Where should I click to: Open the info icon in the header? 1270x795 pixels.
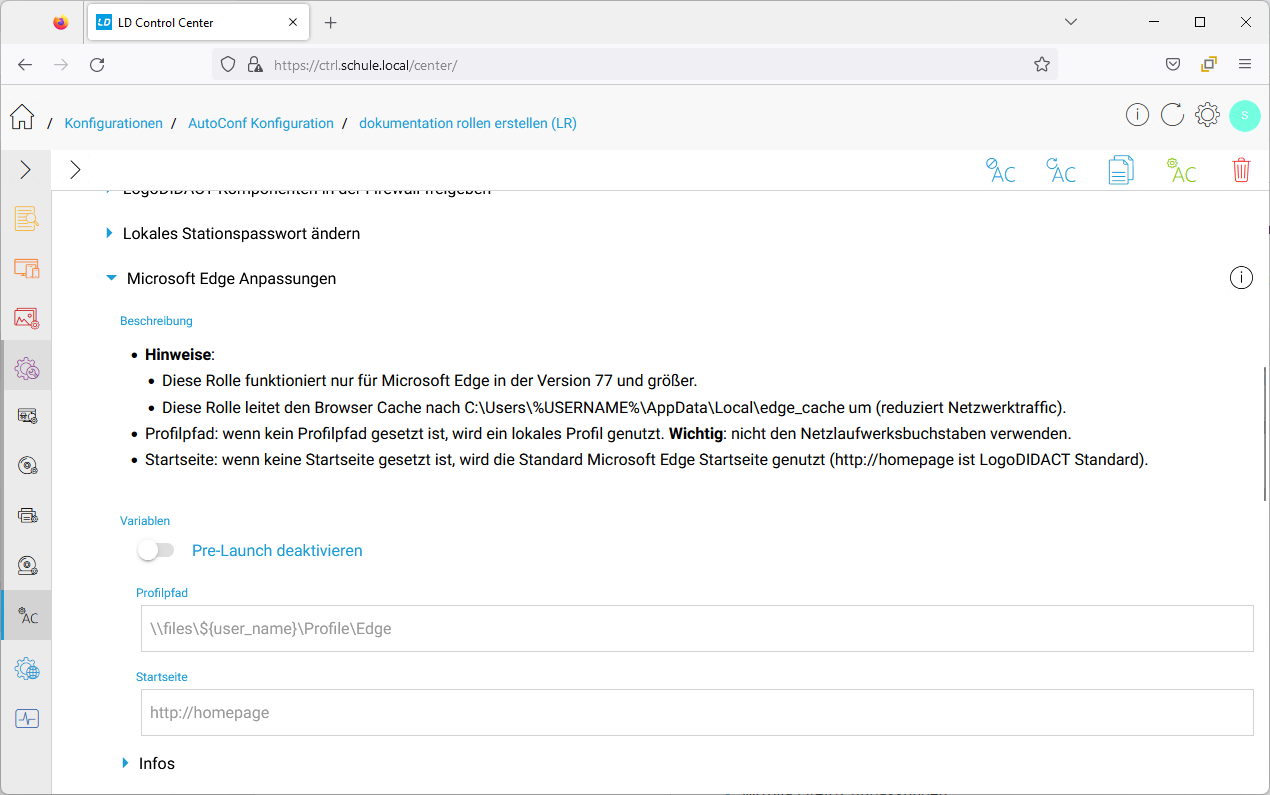click(1137, 115)
